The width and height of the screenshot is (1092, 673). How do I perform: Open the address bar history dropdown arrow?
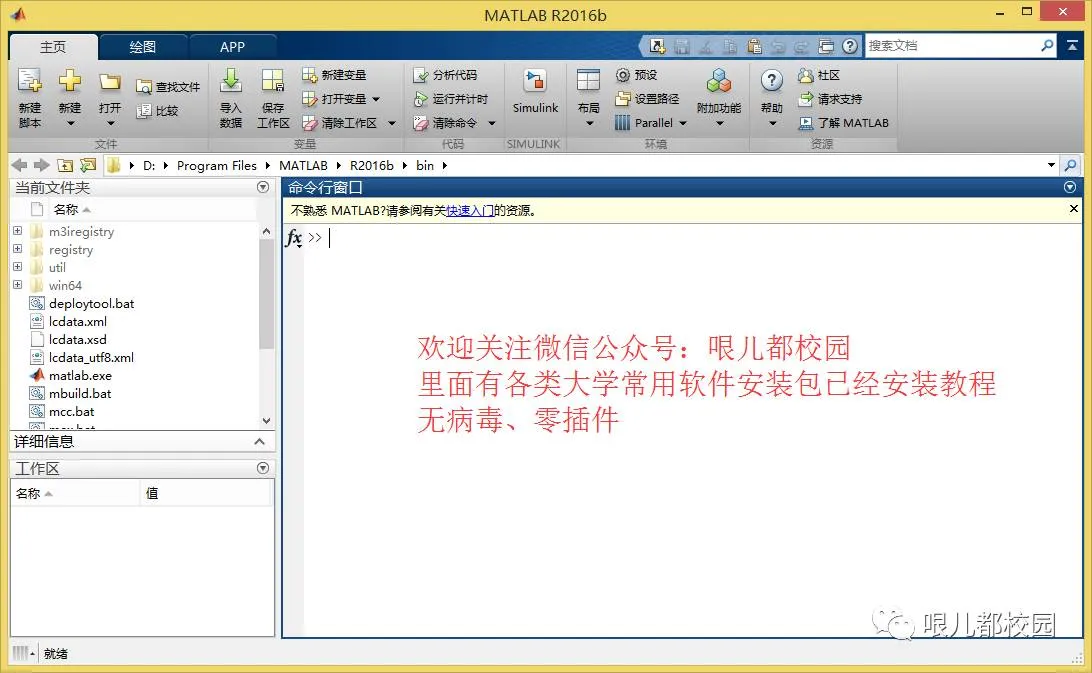tap(1051, 165)
